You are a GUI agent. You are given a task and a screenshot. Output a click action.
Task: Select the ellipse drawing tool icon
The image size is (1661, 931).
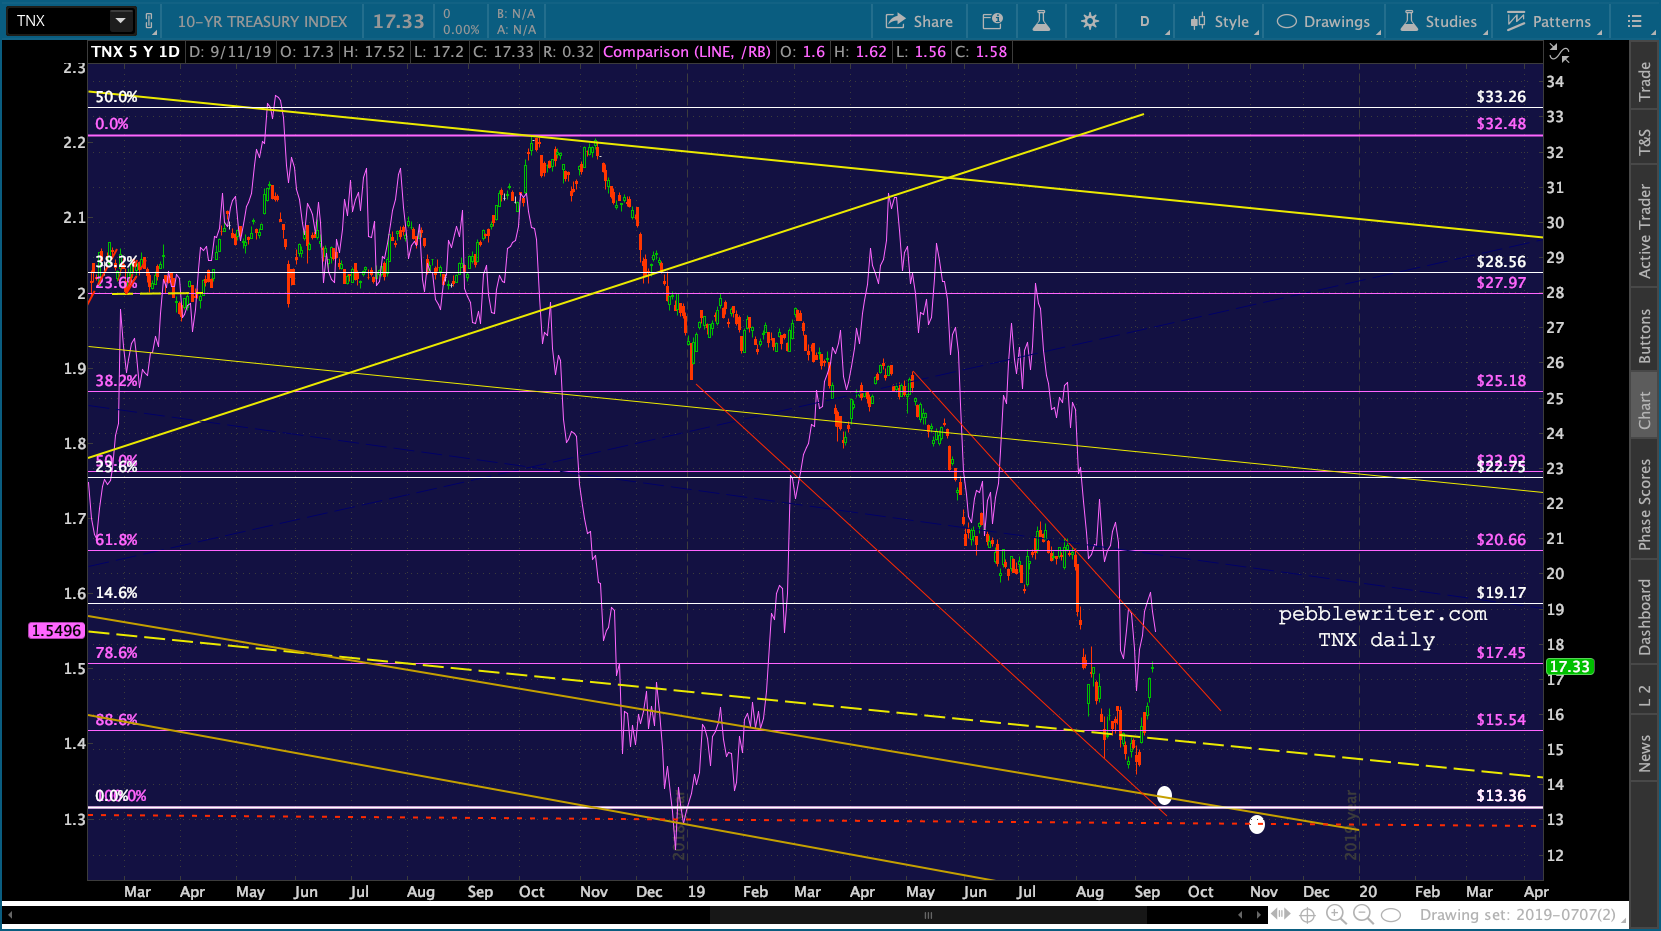point(1391,914)
